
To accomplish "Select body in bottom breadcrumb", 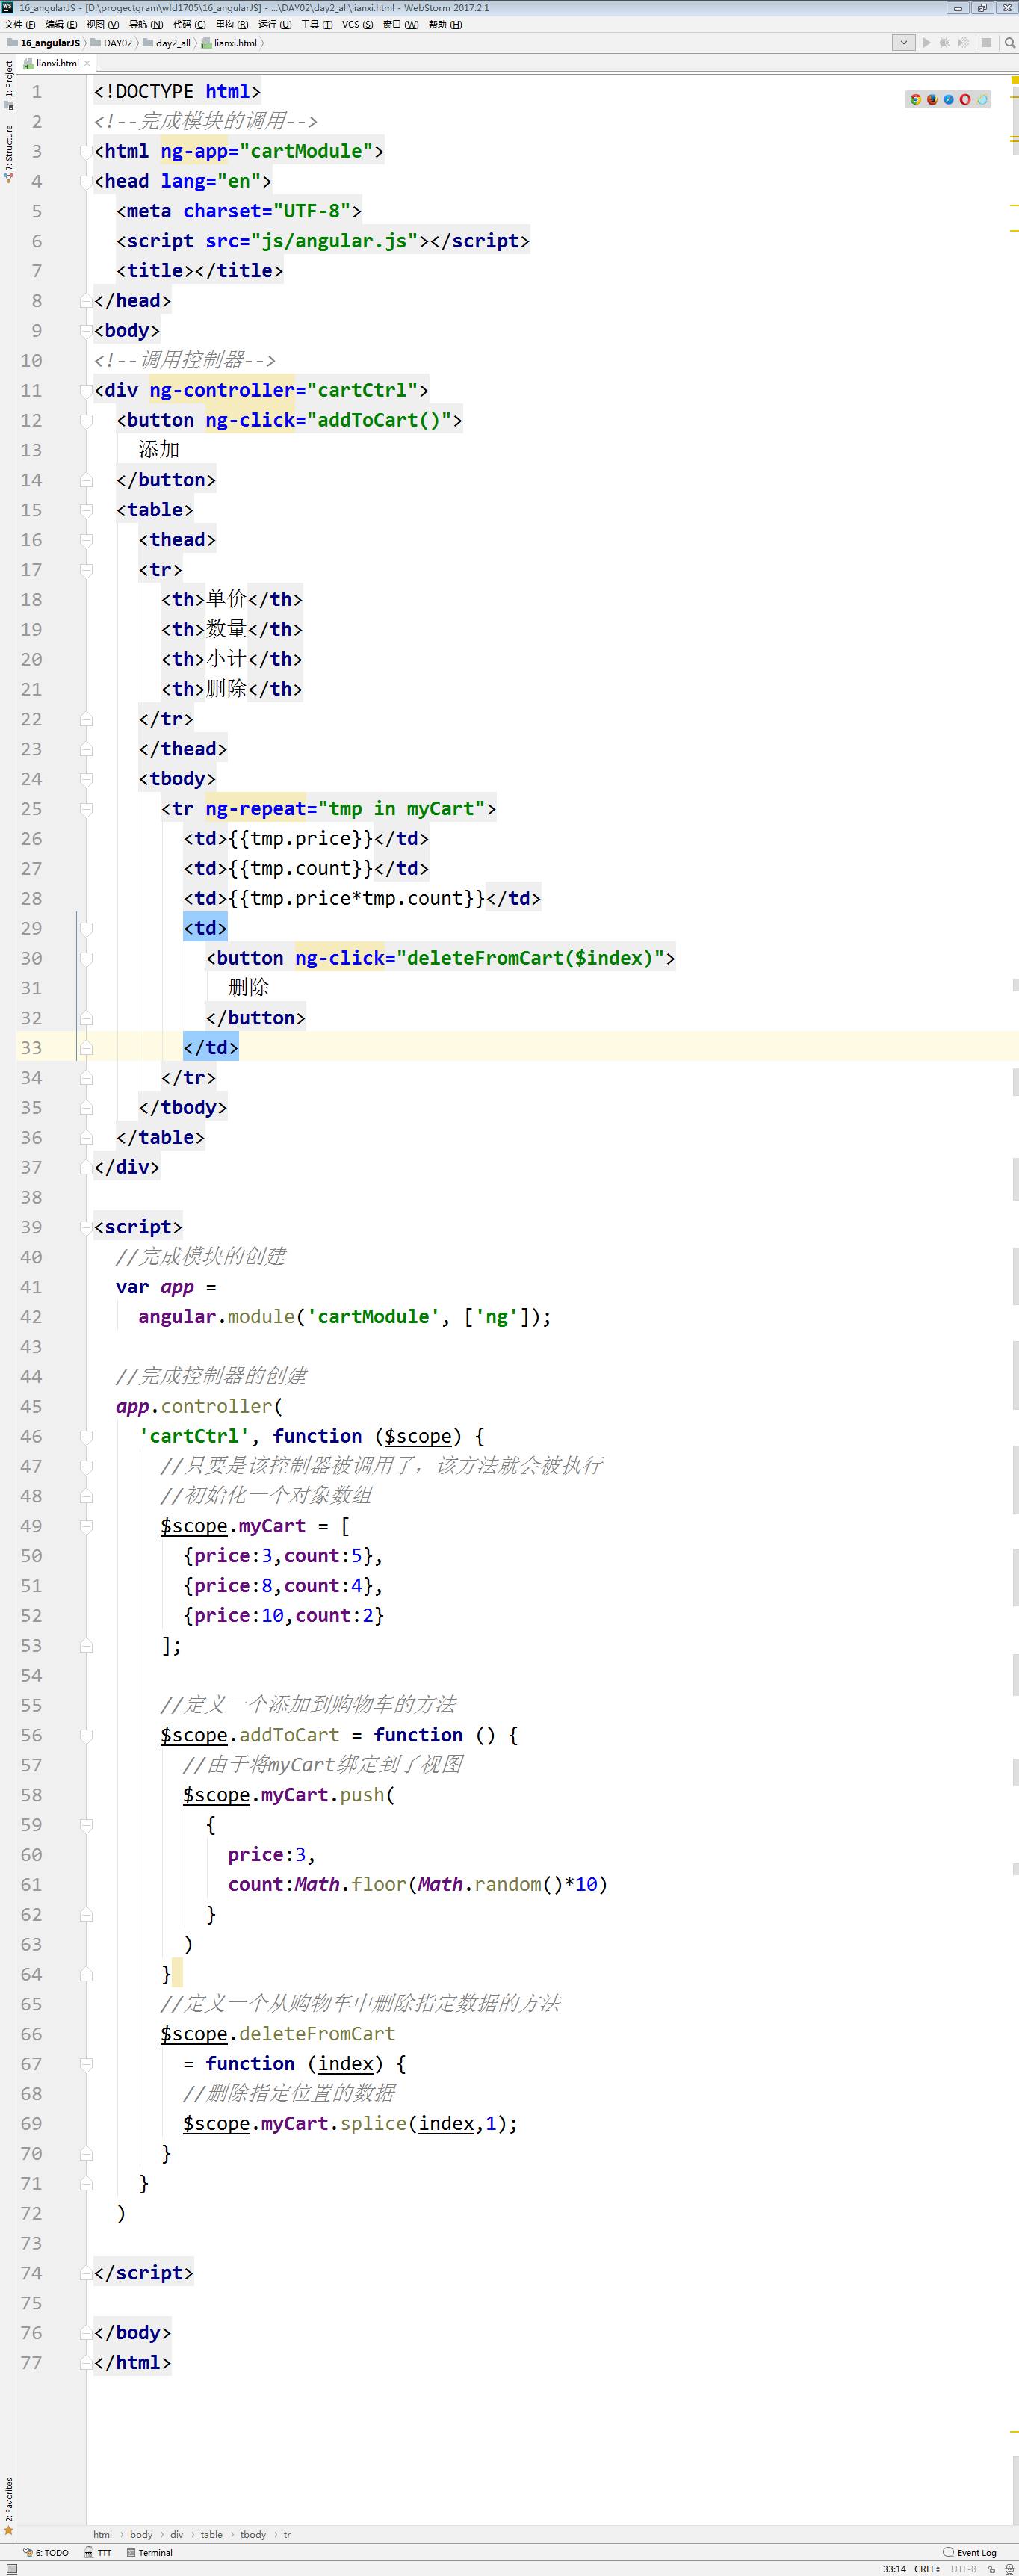I will 141,2534.
